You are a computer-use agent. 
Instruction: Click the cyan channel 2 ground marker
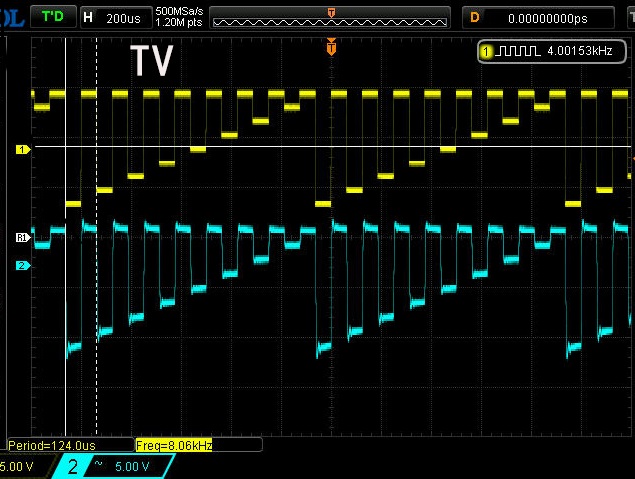coord(22,265)
